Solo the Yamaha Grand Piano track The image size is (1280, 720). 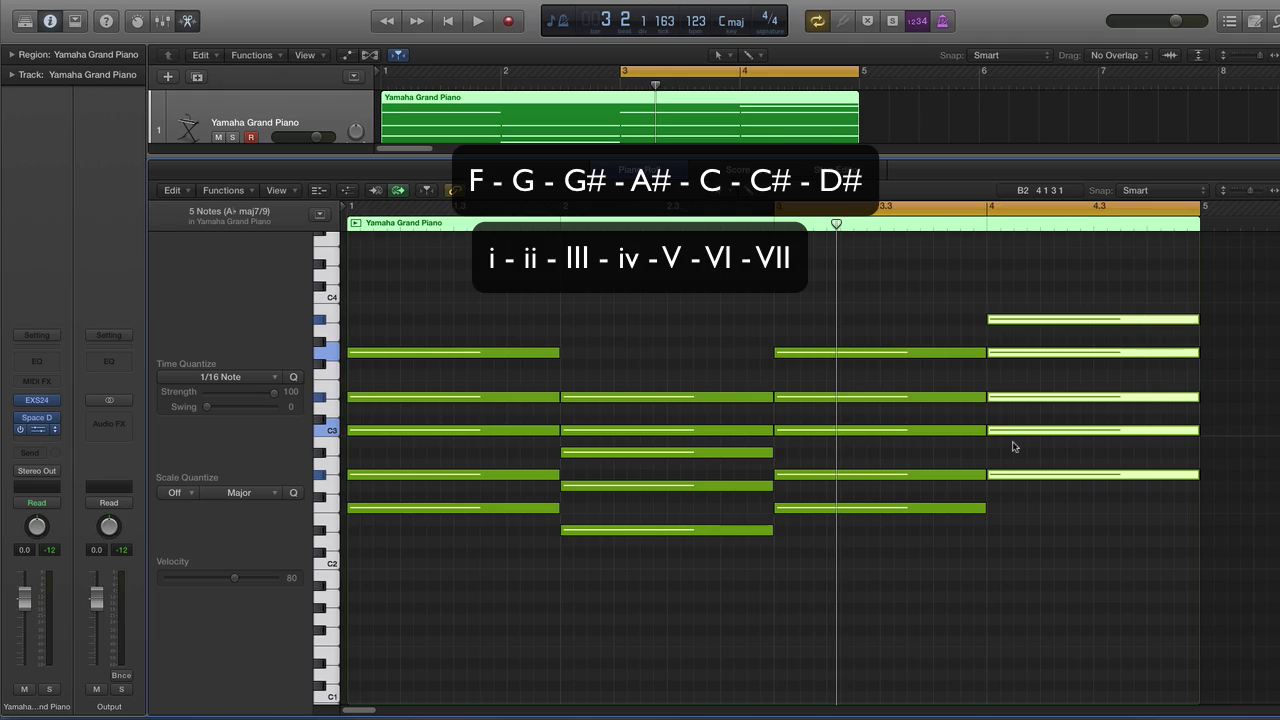(233, 137)
